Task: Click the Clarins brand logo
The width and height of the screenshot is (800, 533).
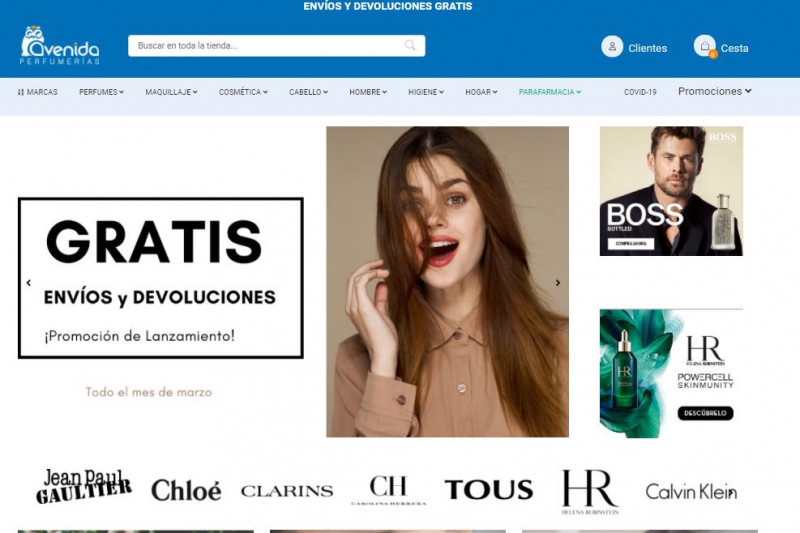Action: tap(287, 491)
